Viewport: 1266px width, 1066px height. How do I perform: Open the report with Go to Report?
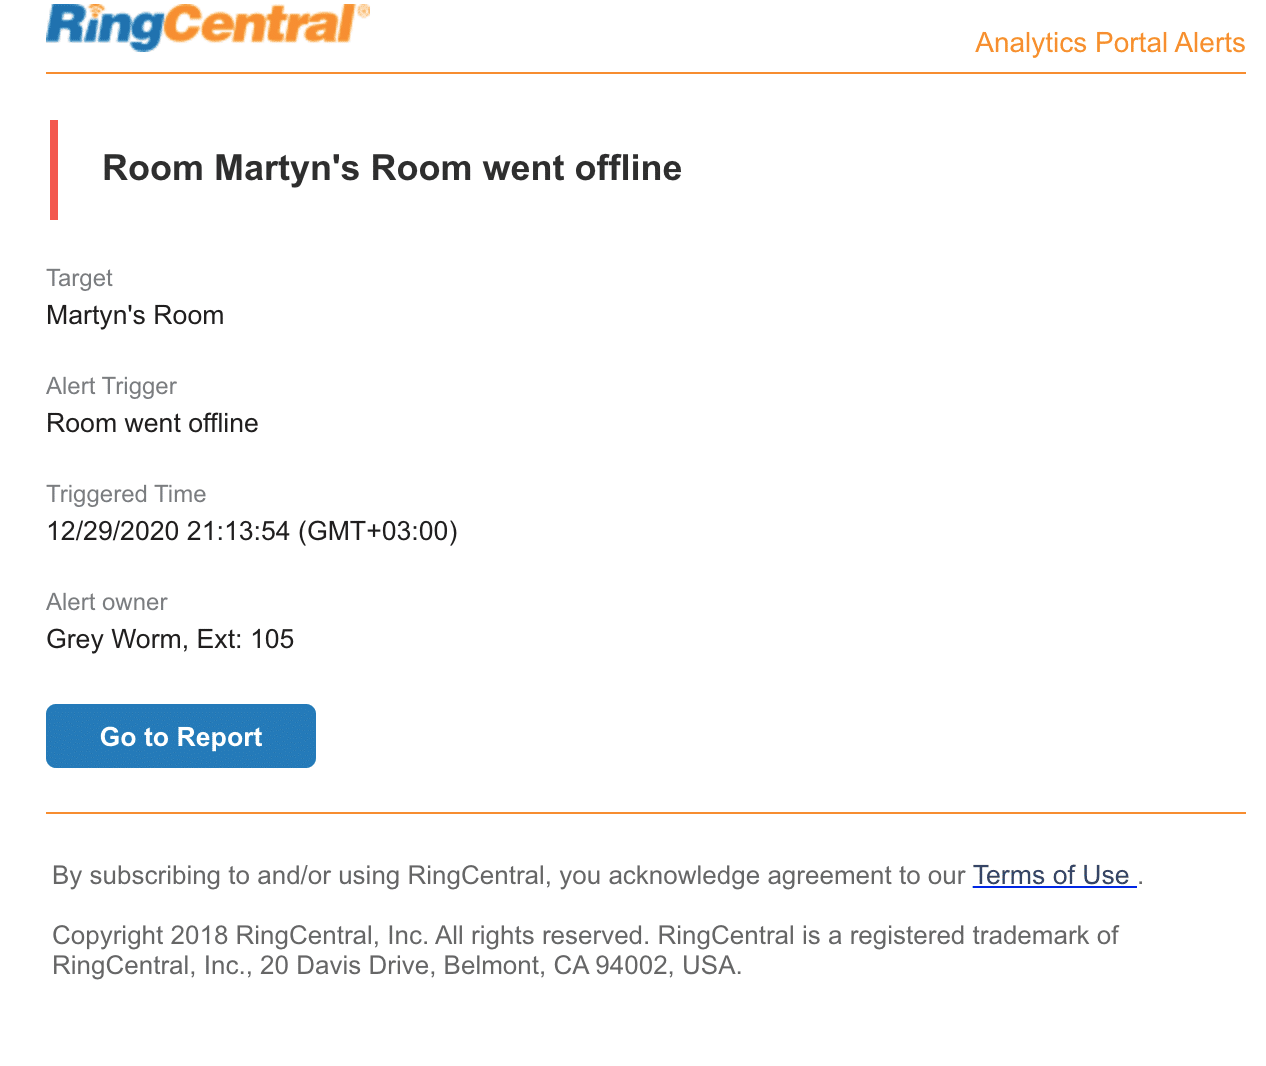click(x=181, y=736)
